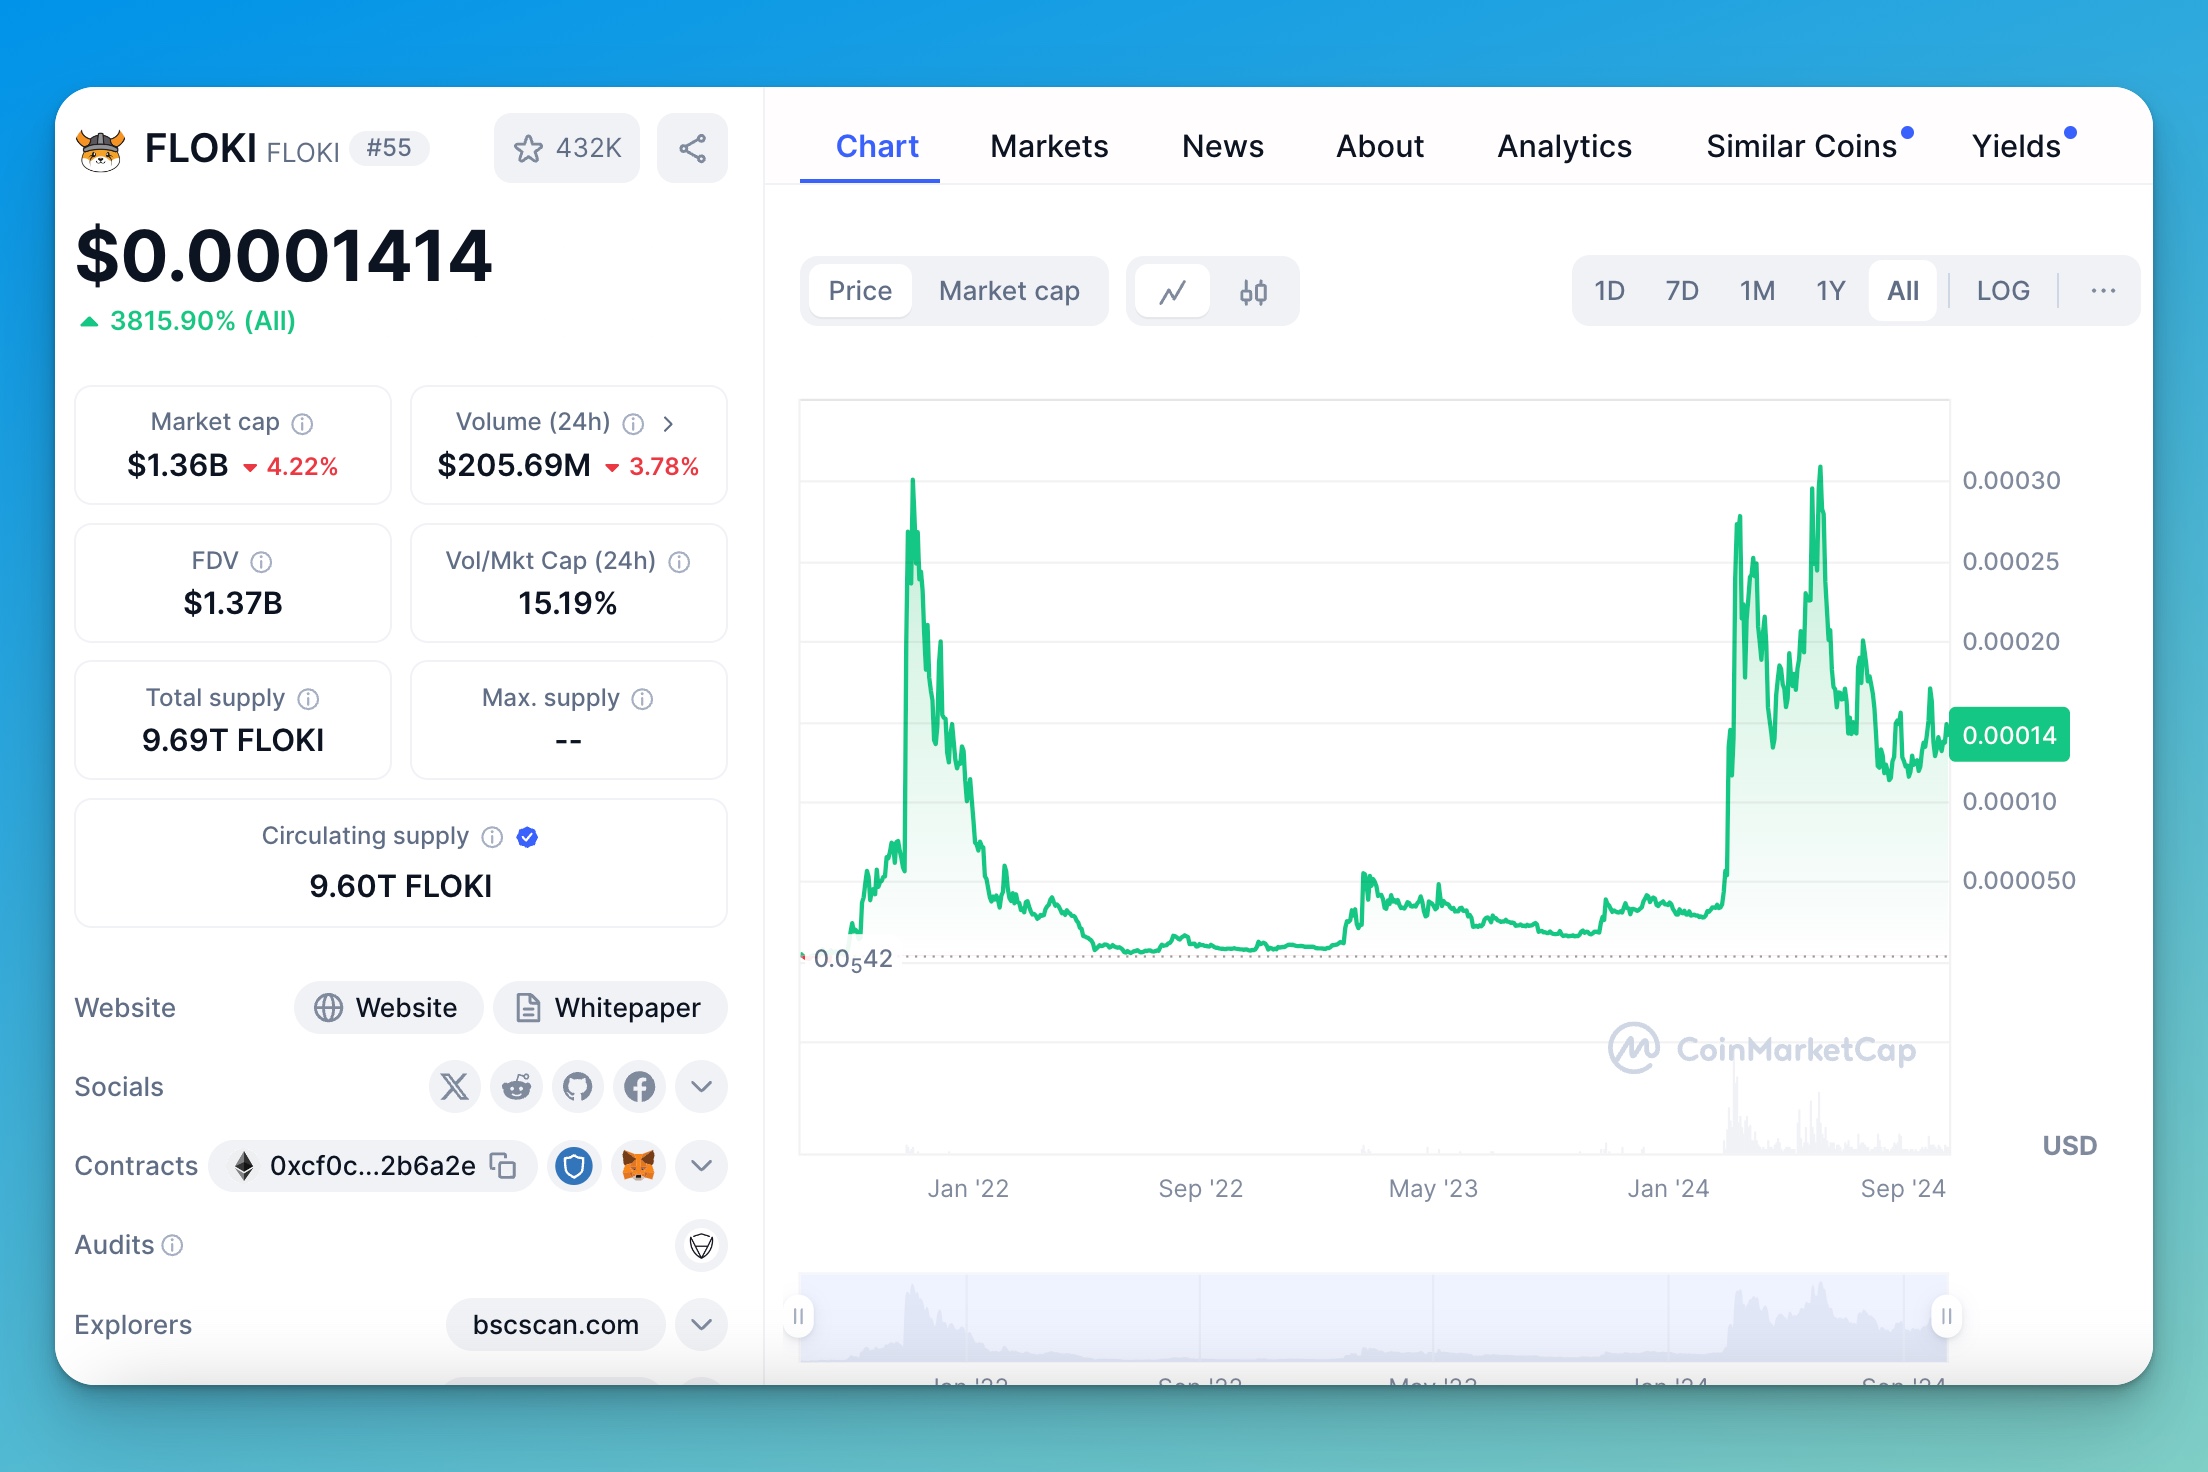
Task: Click the 0.00014 current price label
Action: click(2009, 735)
